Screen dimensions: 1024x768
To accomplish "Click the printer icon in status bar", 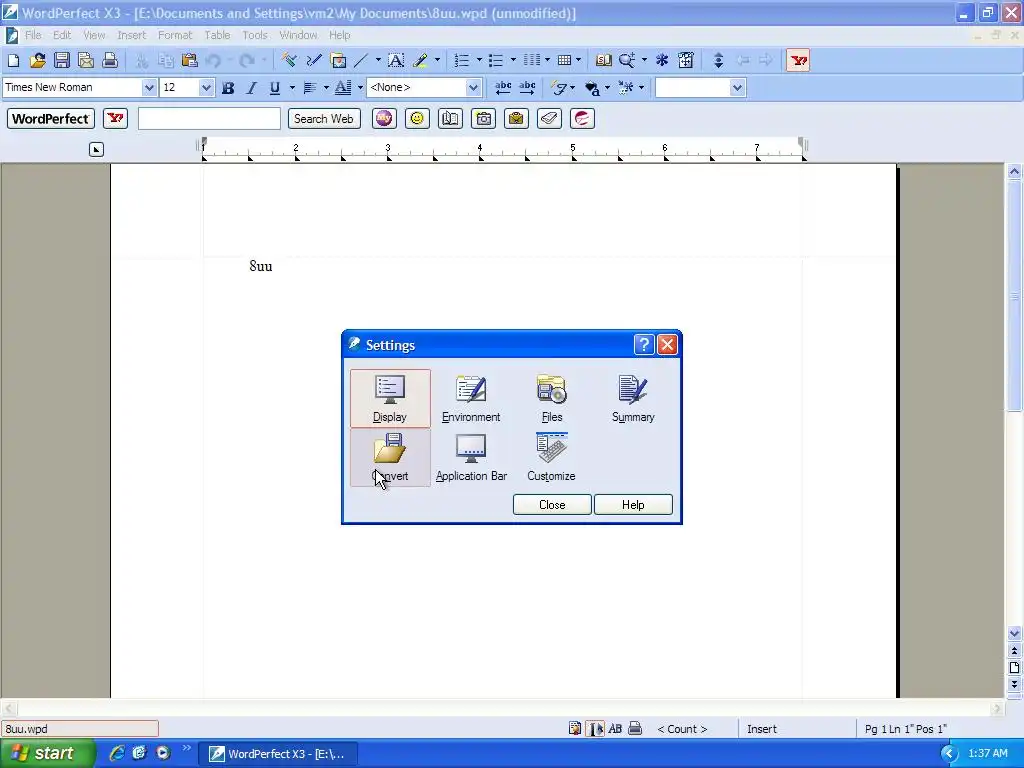I will point(635,728).
